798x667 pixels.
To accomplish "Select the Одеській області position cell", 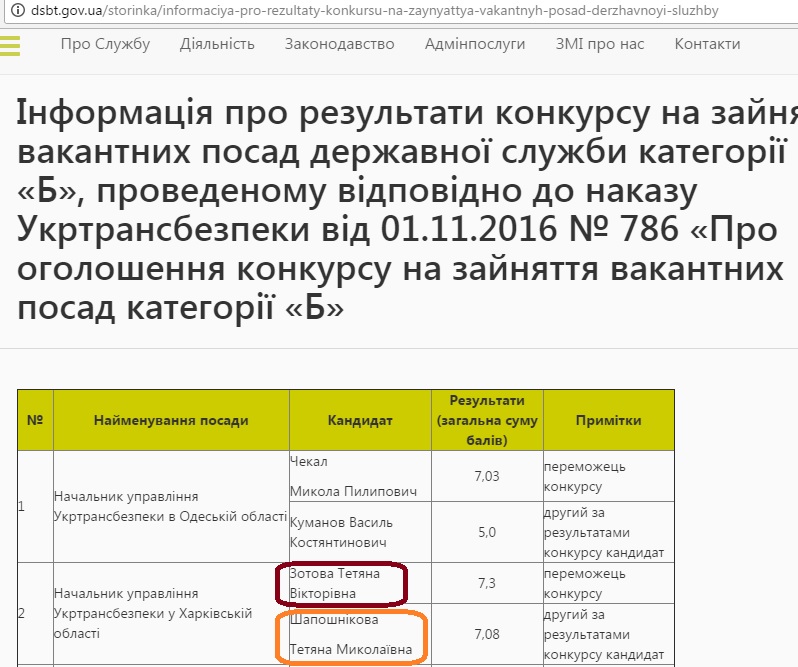I will (x=171, y=506).
